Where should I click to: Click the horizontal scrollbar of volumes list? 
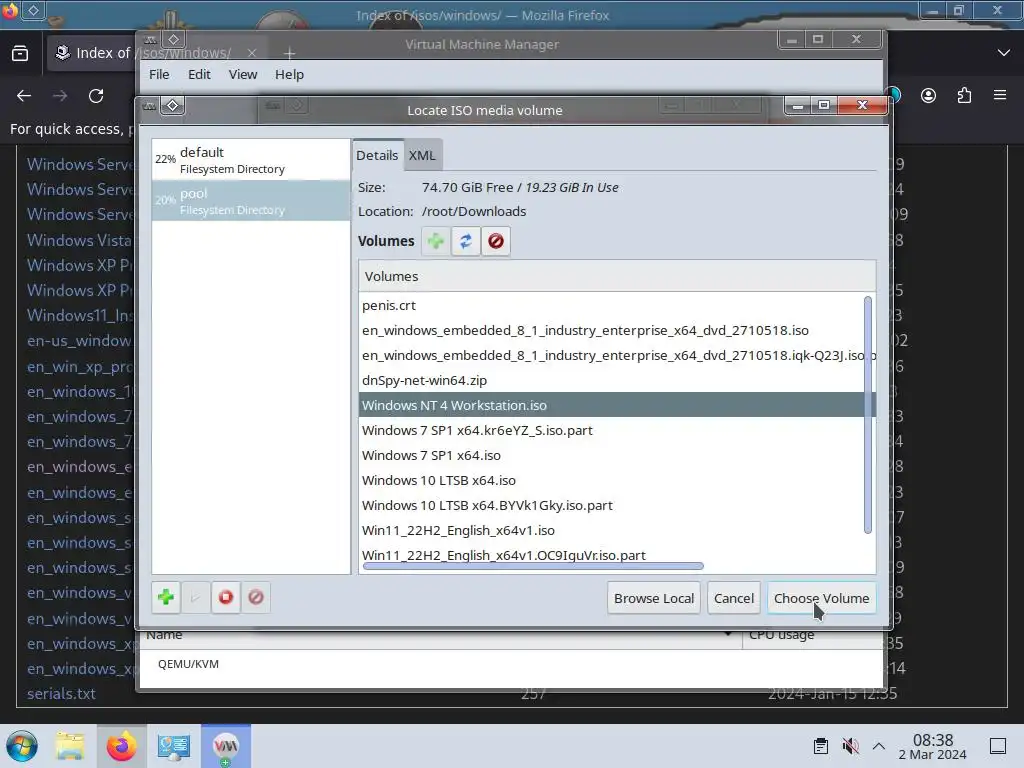point(533,566)
